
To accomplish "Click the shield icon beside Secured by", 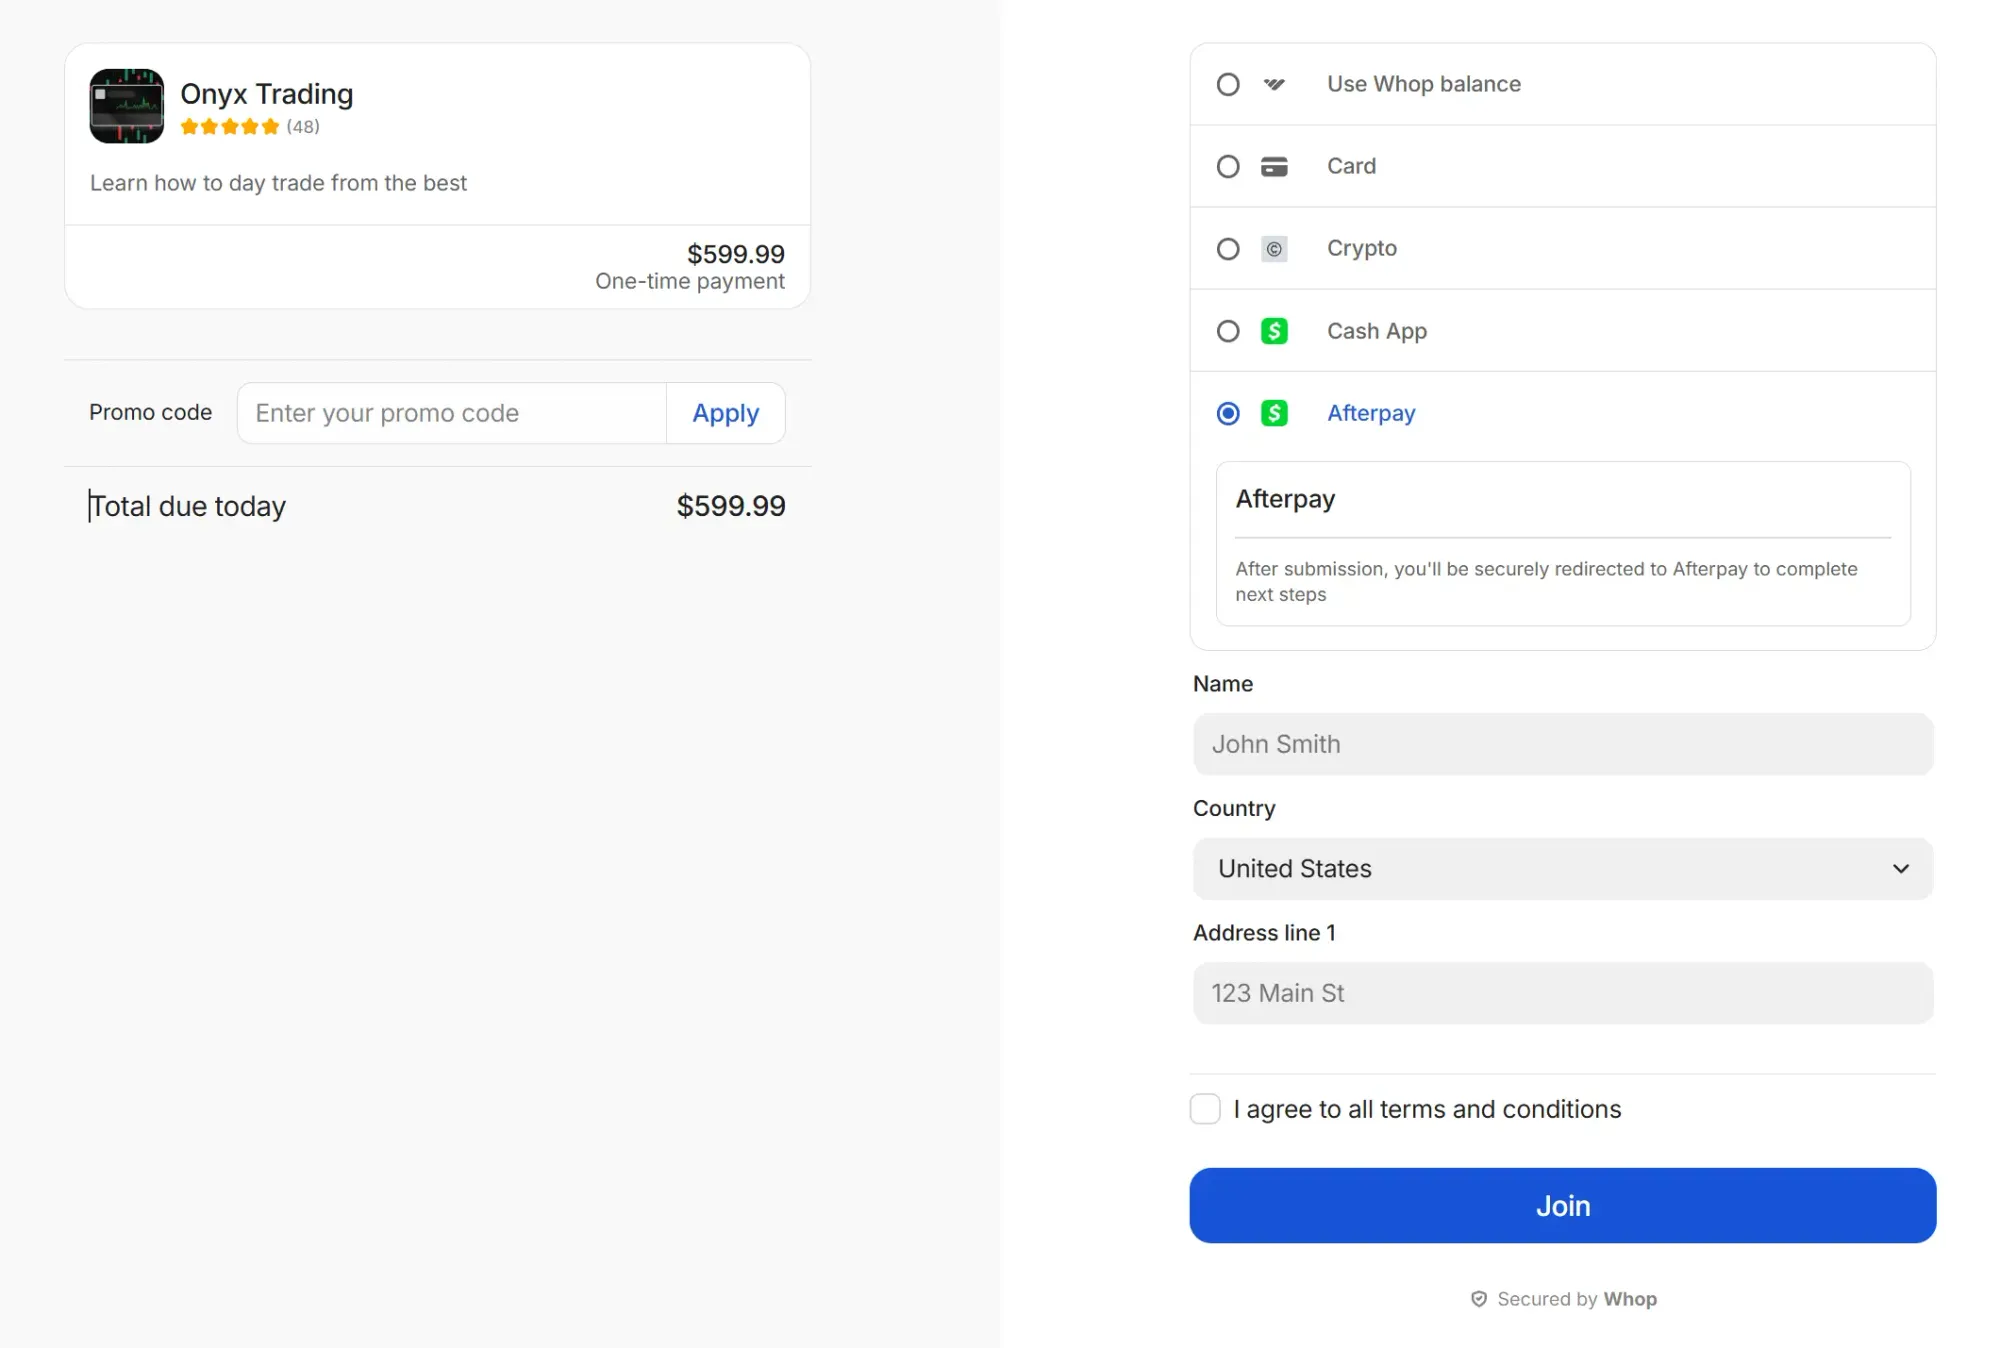I will (x=1478, y=1298).
